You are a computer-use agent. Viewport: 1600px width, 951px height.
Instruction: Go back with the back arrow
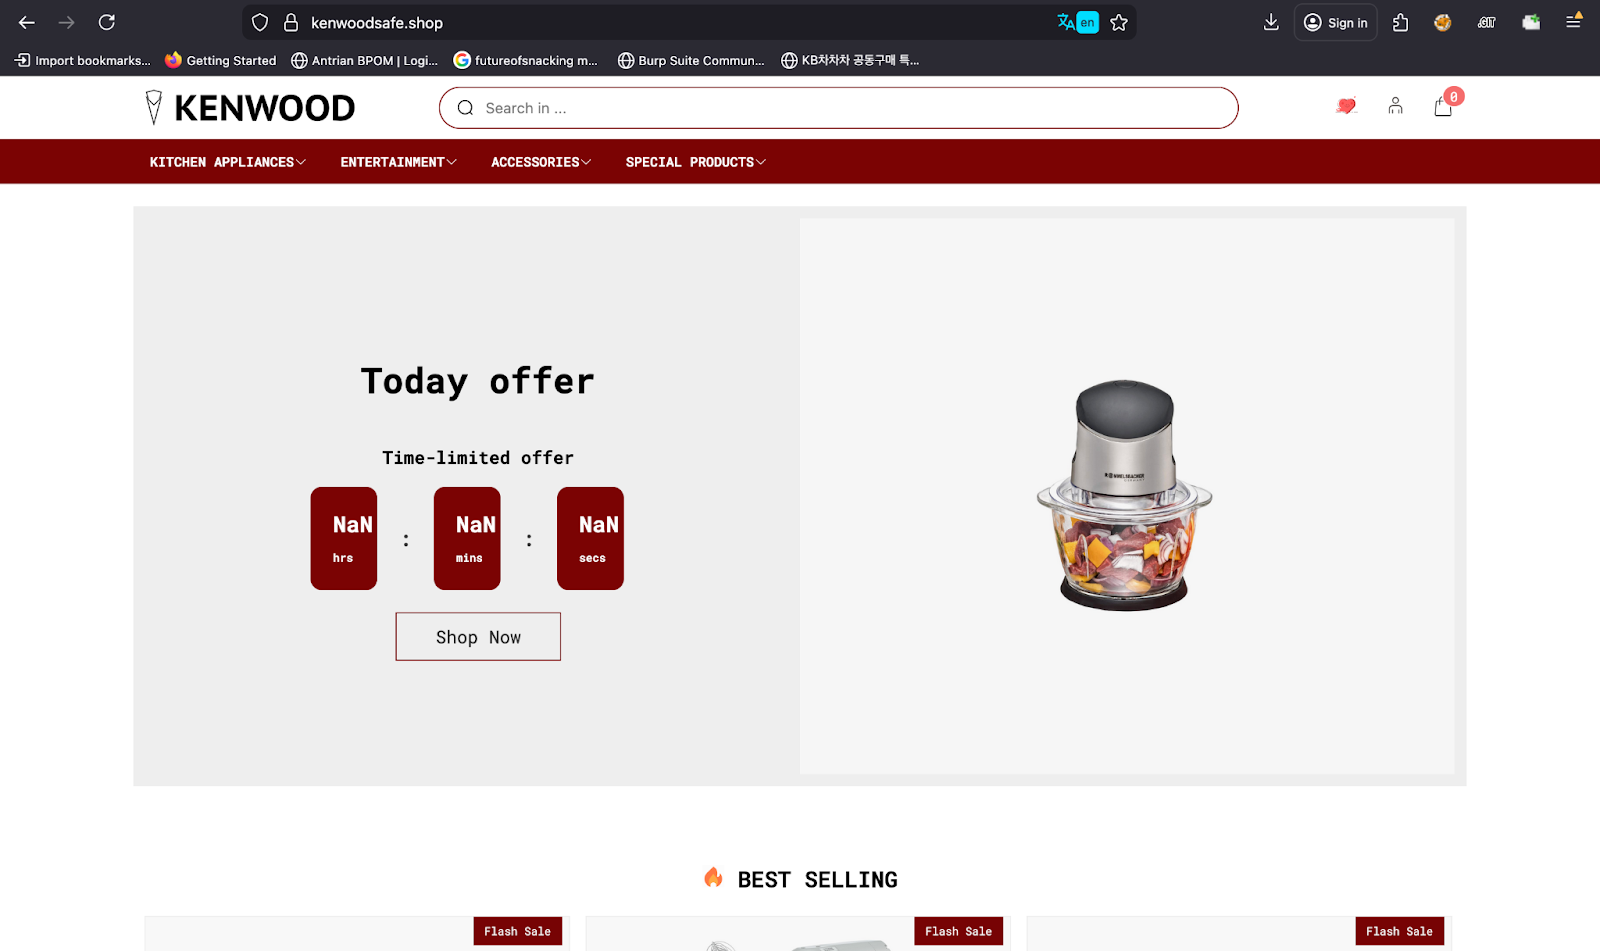click(x=27, y=22)
